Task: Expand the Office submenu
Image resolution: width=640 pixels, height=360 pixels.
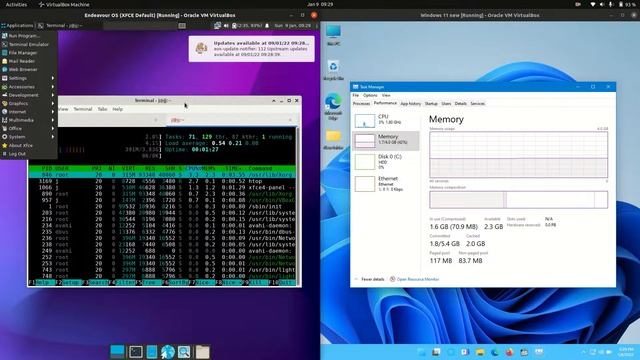Action: (x=29, y=128)
